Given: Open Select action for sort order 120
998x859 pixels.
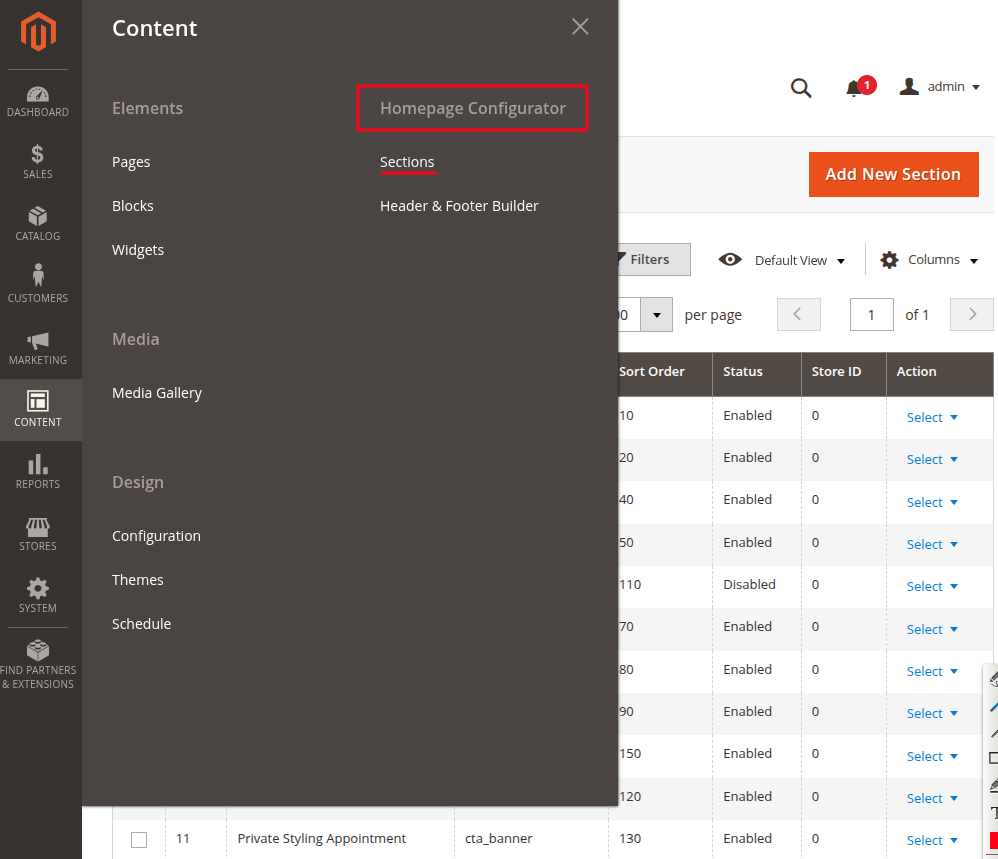Looking at the screenshot, I should pyautogui.click(x=932, y=799).
